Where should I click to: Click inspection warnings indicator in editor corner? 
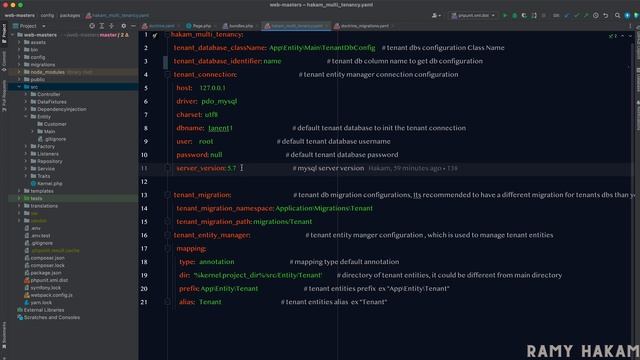point(613,36)
